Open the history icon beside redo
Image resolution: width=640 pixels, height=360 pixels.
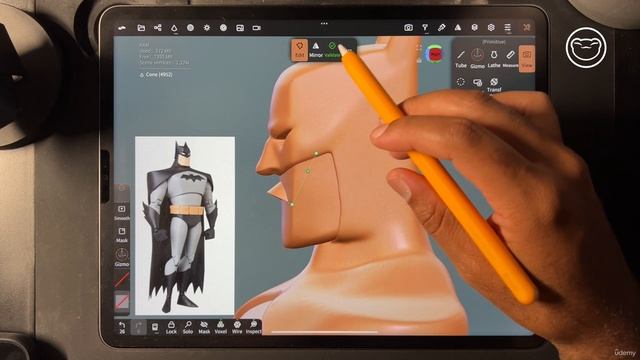point(155,327)
